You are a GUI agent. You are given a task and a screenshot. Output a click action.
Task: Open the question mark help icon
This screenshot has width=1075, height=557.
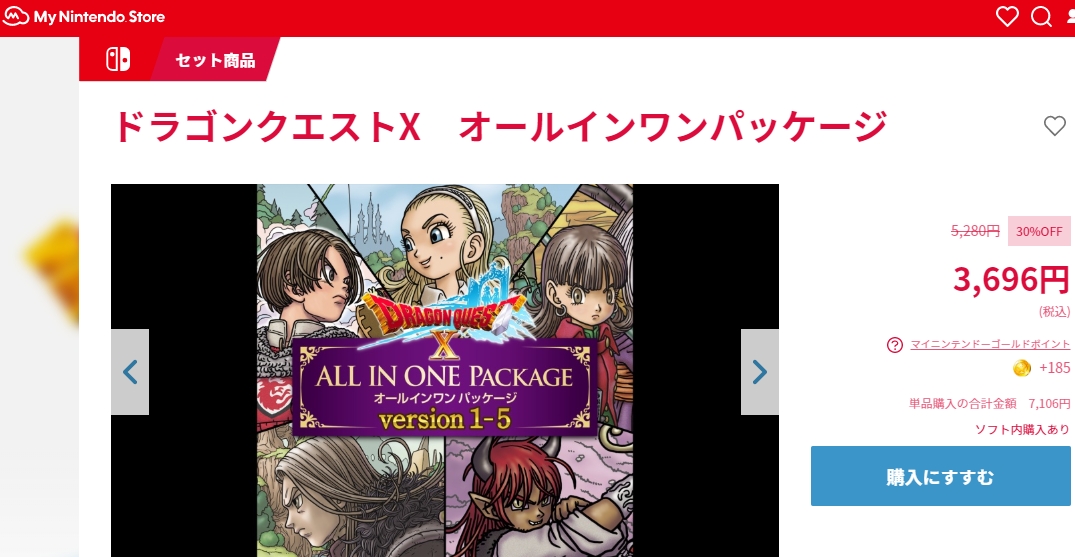pyautogui.click(x=895, y=345)
